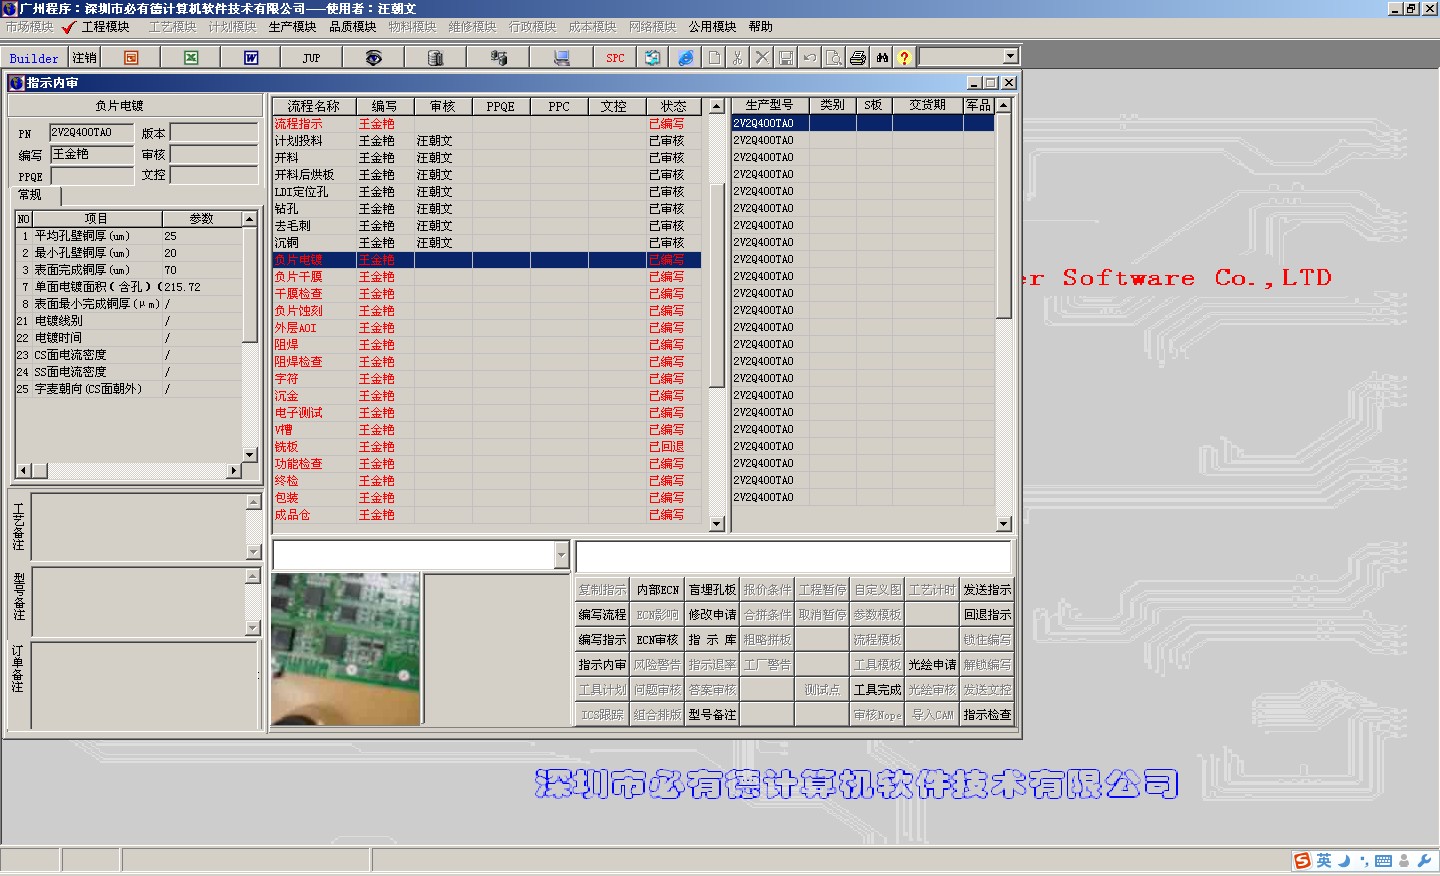Click the 编写指示 button
1440x876 pixels.
point(602,640)
